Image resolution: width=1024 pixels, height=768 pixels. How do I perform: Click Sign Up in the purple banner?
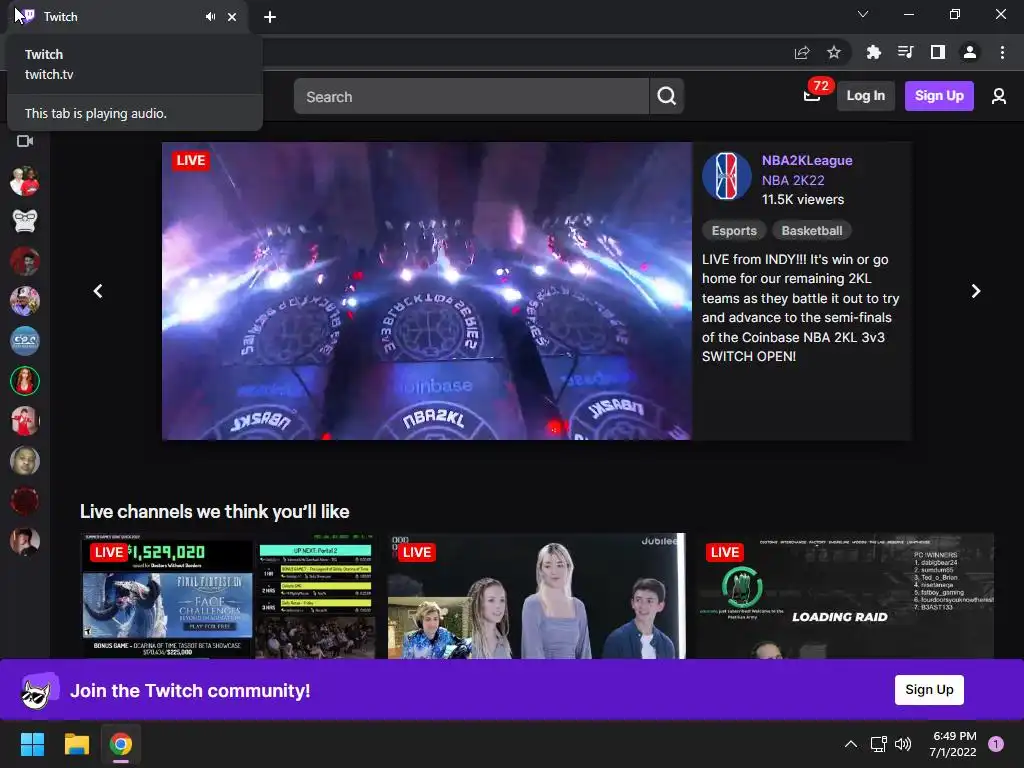pos(929,690)
